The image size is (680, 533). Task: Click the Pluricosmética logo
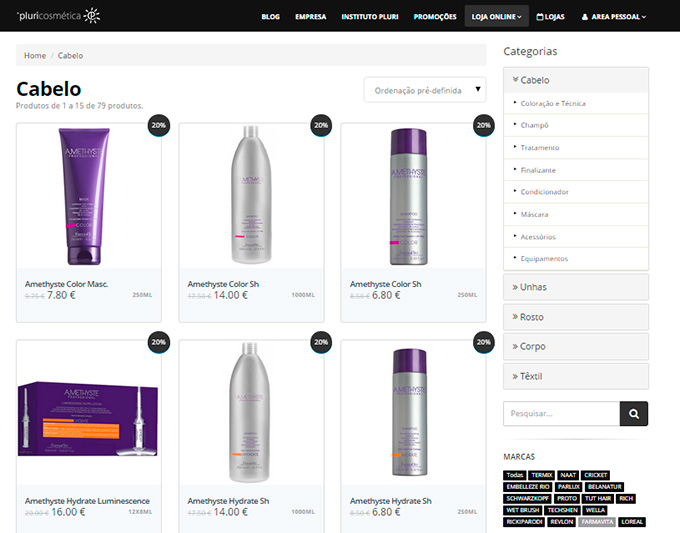tap(58, 16)
